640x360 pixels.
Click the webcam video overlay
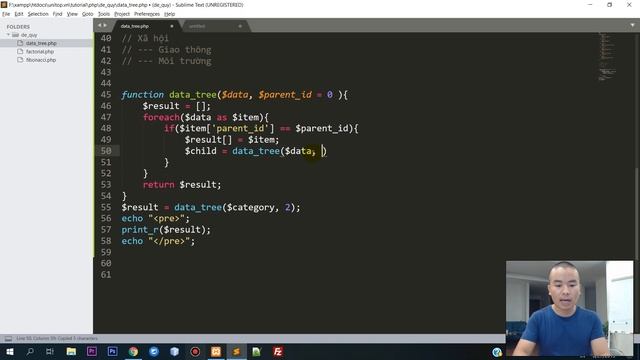pos(570,308)
